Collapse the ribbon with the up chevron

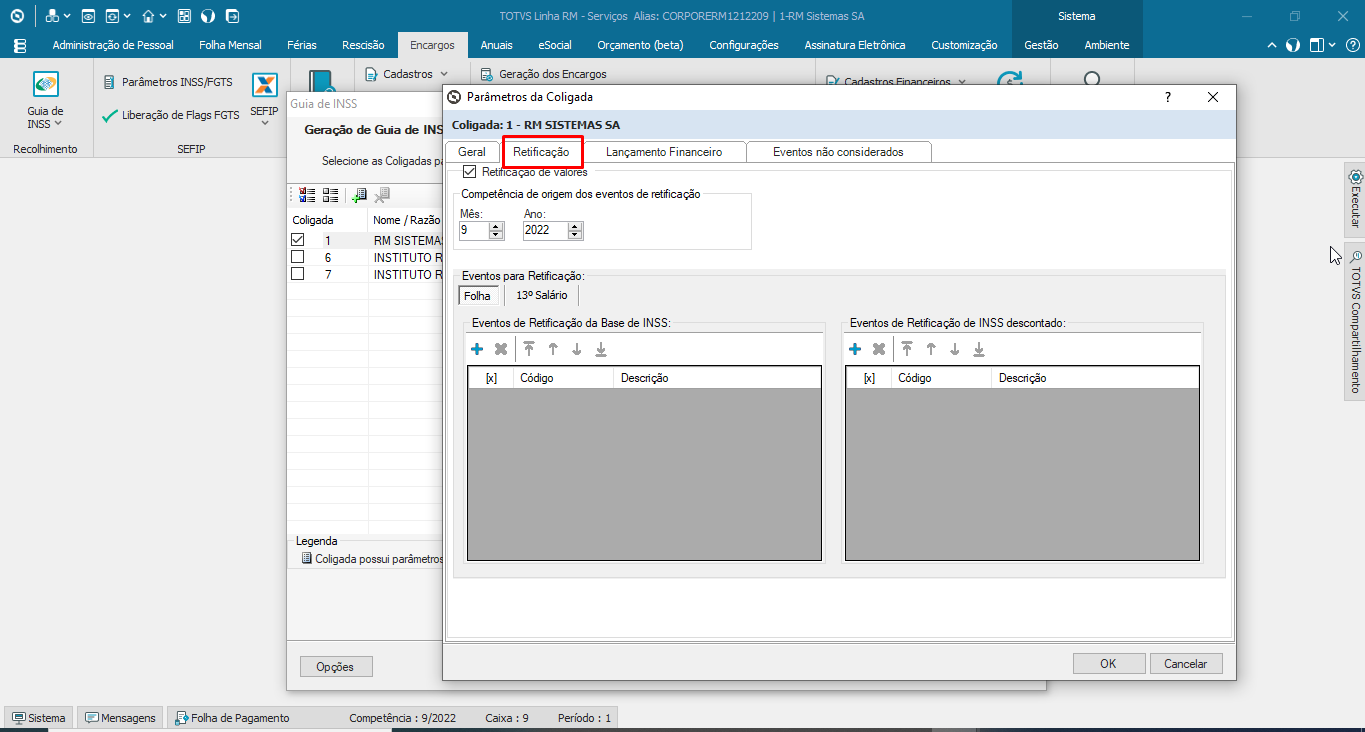1272,45
